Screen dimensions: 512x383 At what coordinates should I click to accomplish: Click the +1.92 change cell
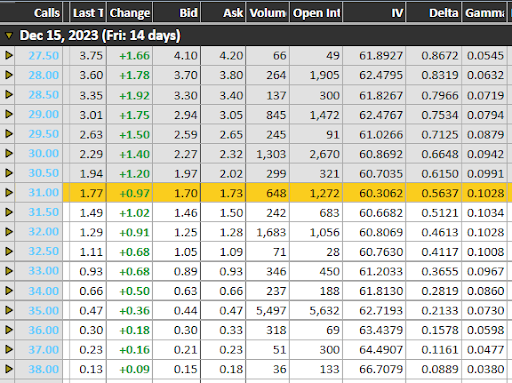point(130,95)
